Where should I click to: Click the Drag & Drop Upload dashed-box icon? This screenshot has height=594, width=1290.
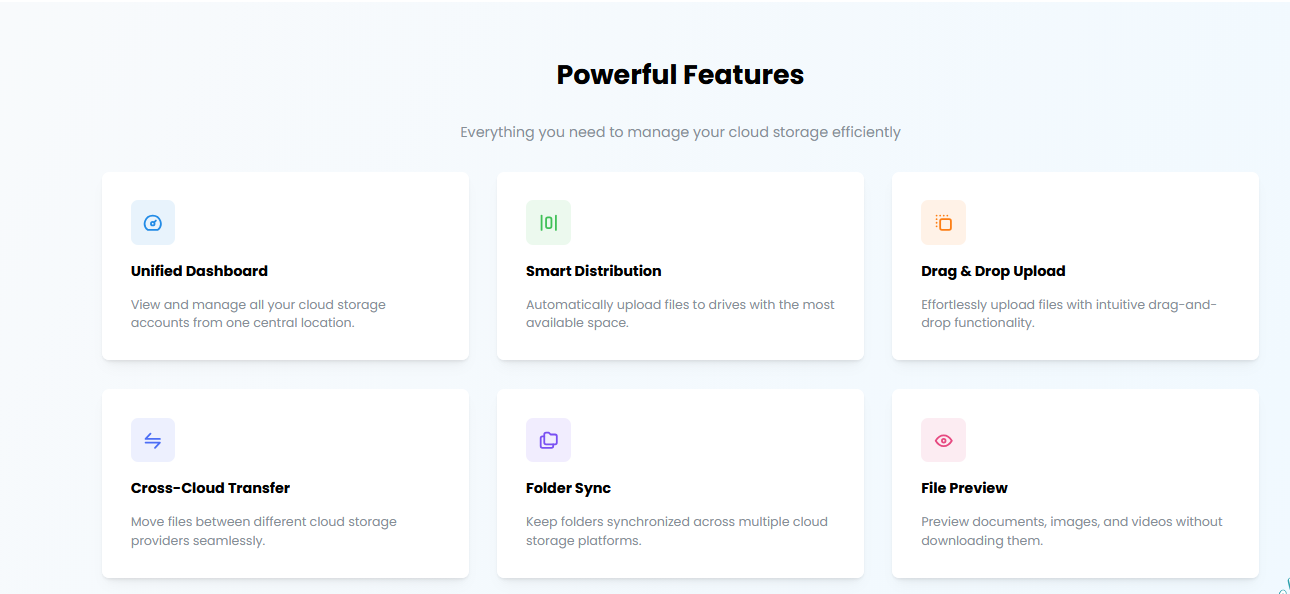[x=943, y=222]
